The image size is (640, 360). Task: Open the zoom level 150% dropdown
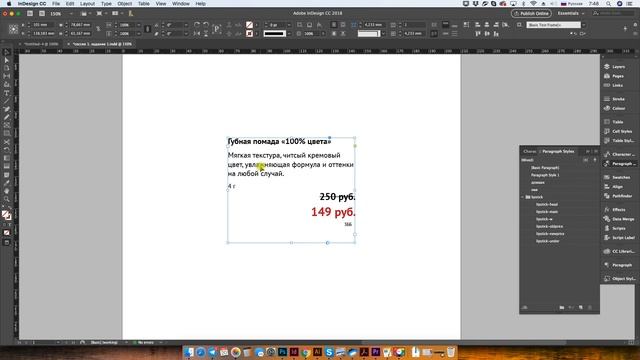[71, 13]
